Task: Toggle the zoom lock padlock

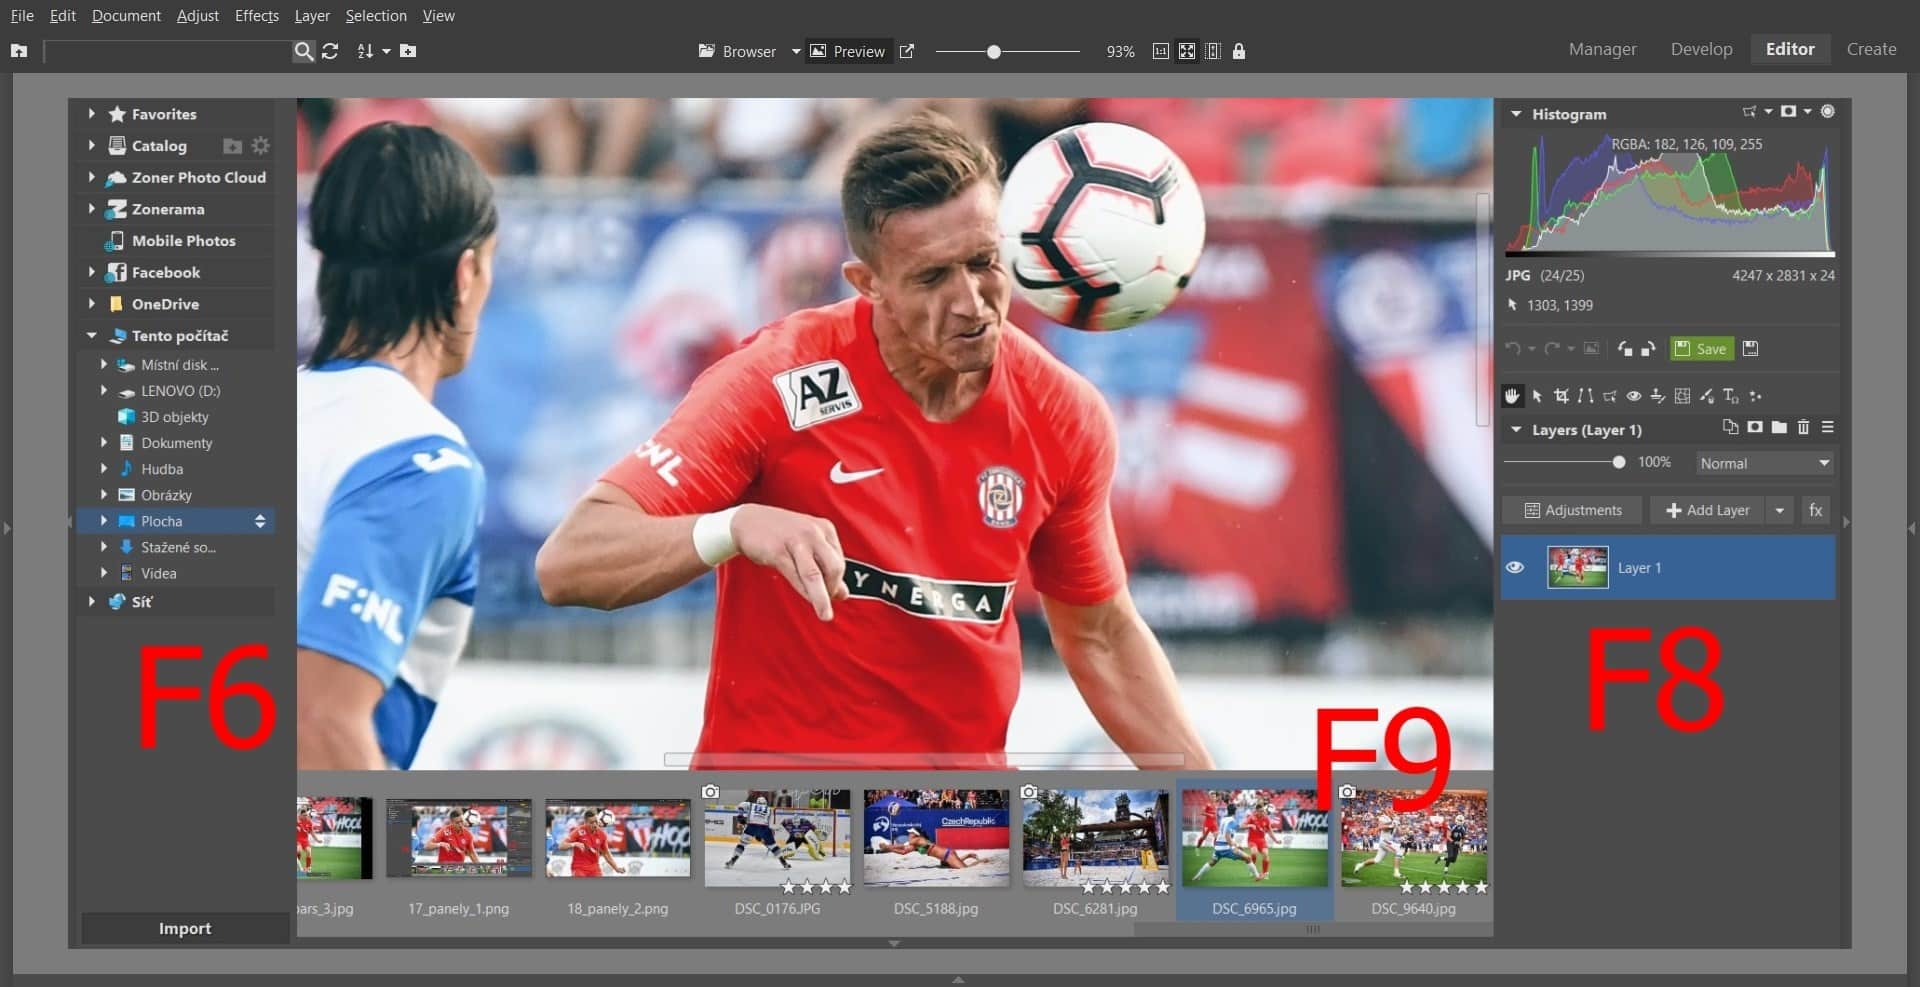Action: (x=1239, y=51)
